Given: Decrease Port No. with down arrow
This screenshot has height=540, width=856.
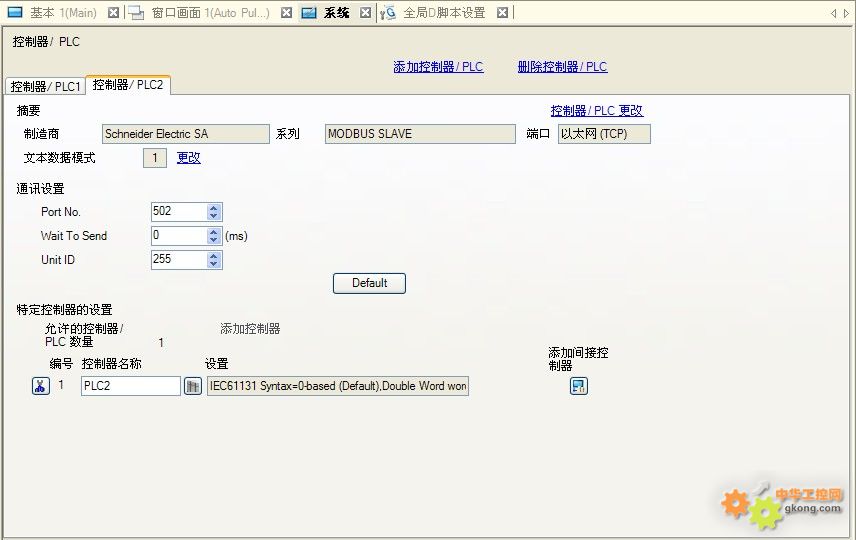Looking at the screenshot, I should [214, 216].
